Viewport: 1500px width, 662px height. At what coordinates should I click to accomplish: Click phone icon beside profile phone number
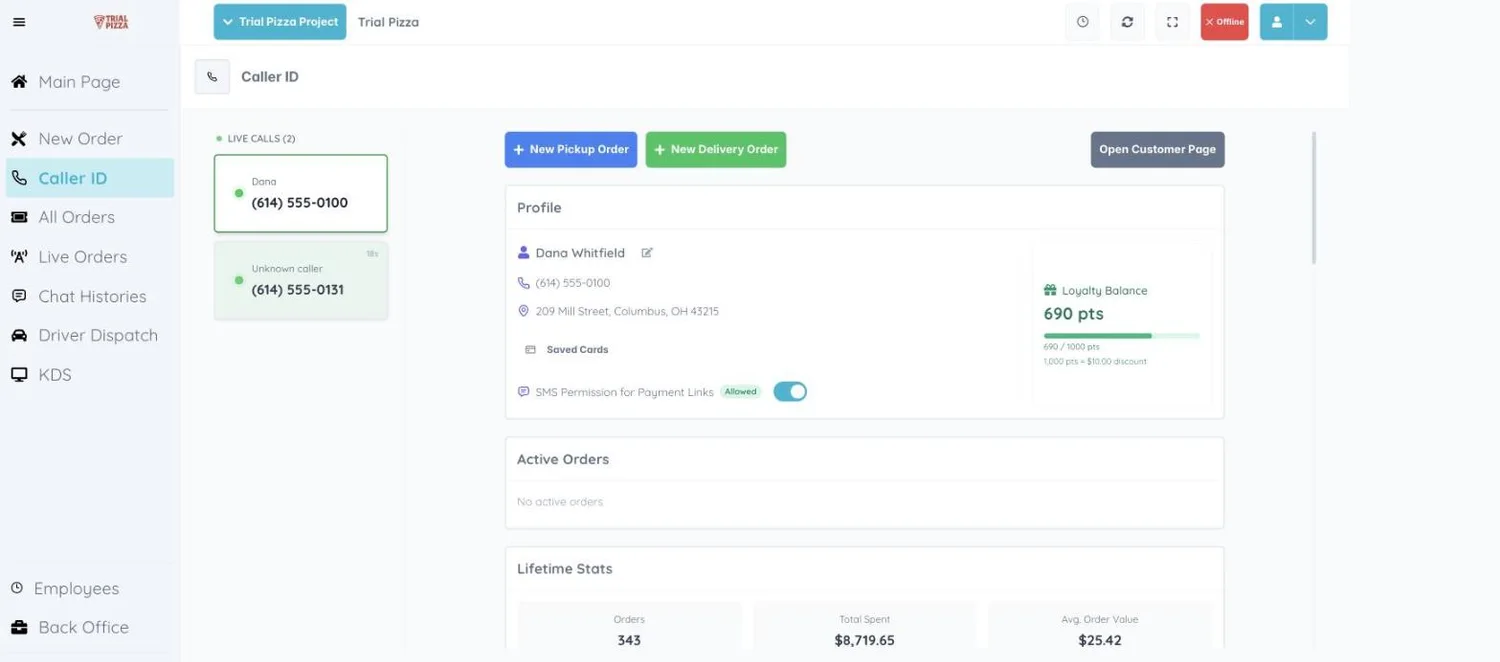pos(523,283)
